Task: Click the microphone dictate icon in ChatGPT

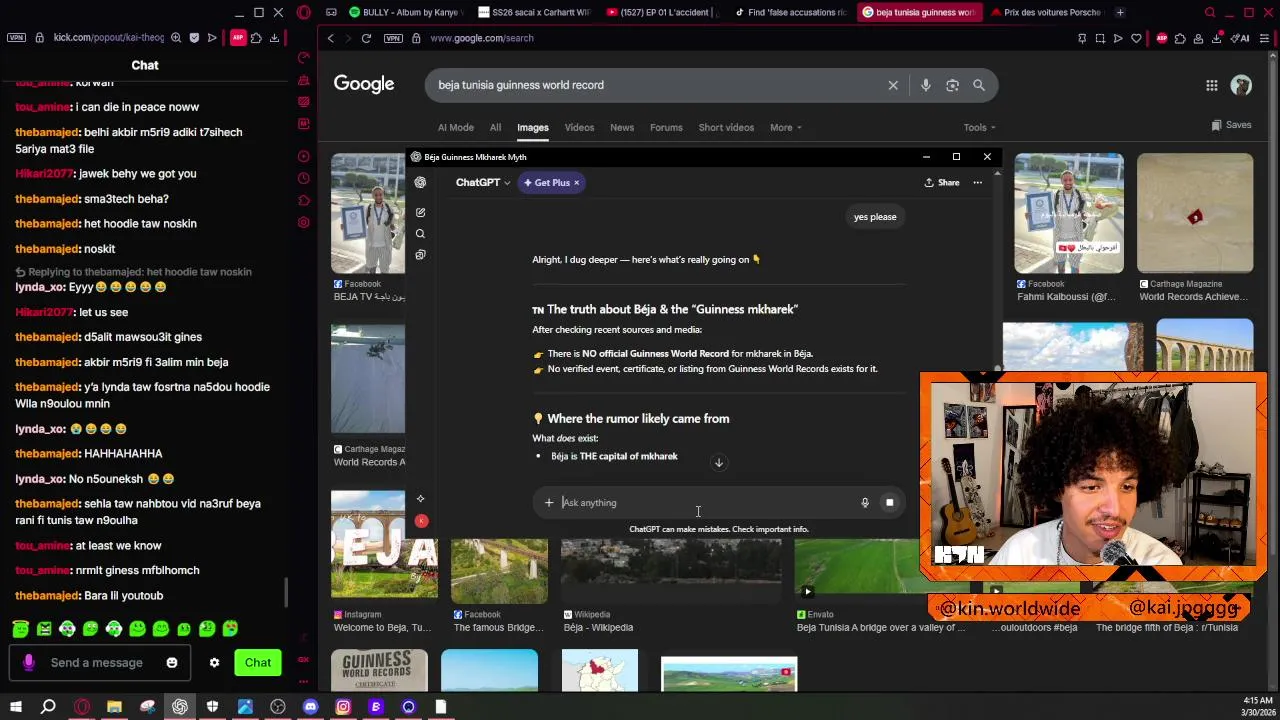Action: pos(865,502)
